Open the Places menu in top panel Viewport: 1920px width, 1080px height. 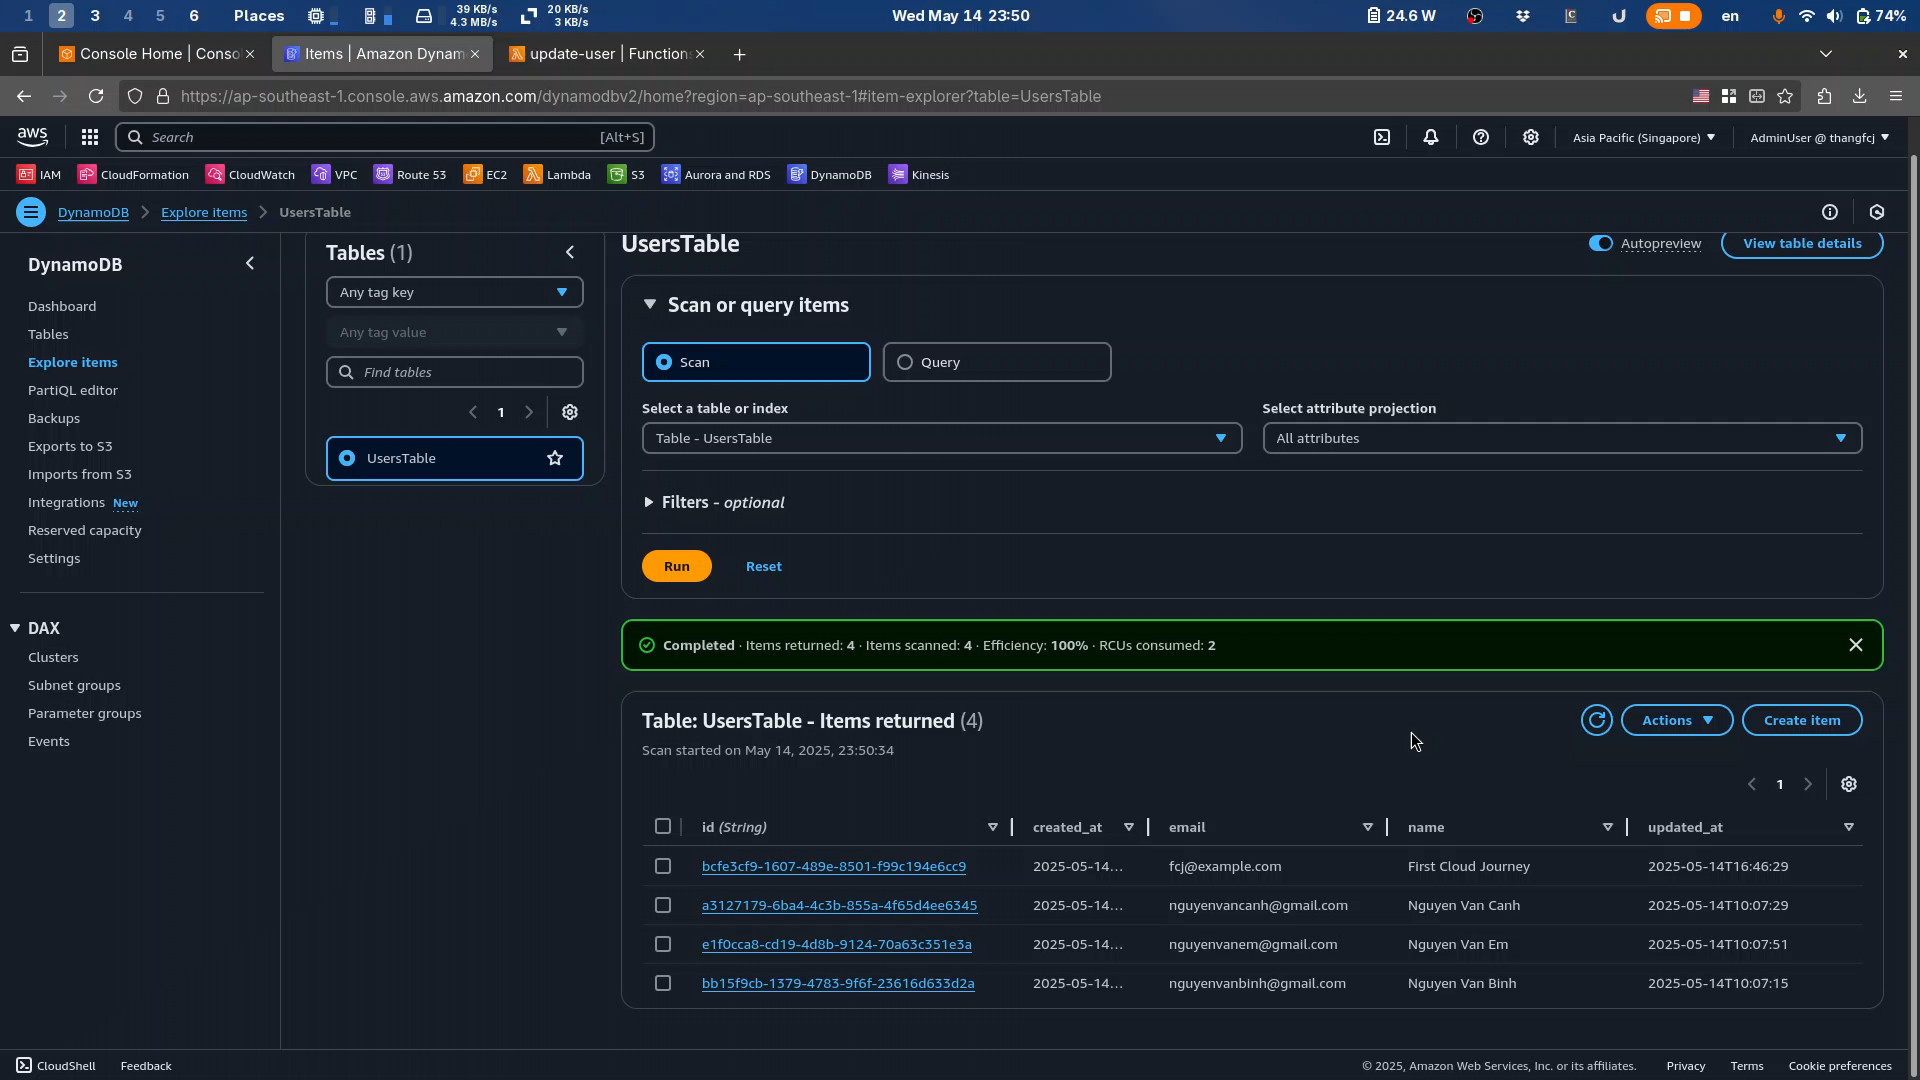tap(259, 16)
